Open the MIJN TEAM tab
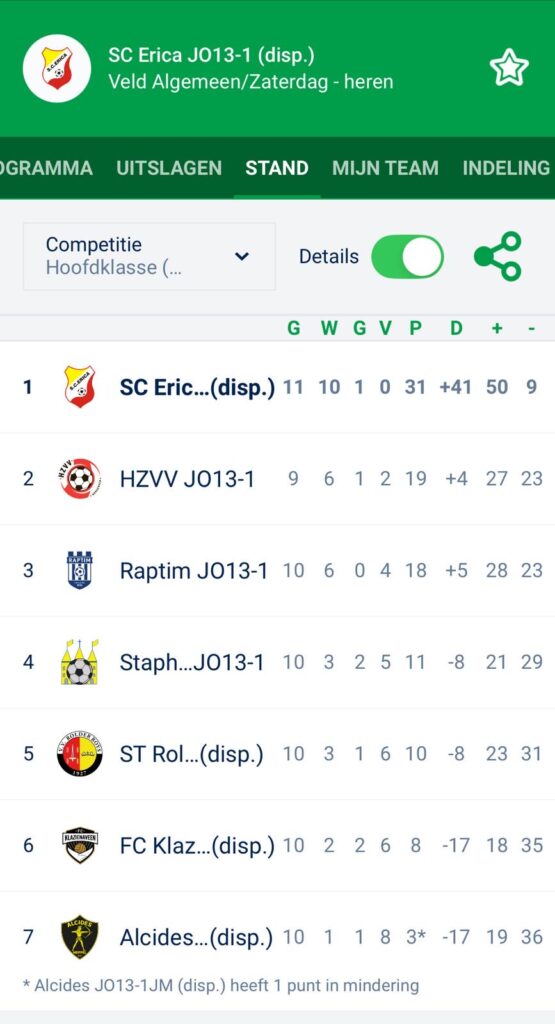Viewport: 555px width, 1024px height. tap(385, 168)
